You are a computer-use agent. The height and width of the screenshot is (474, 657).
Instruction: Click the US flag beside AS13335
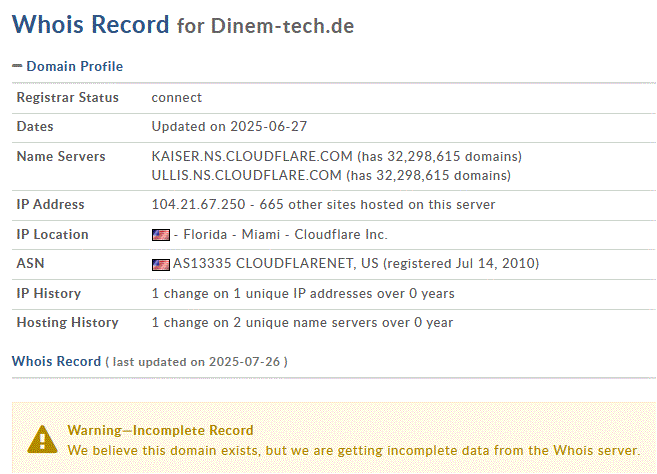pyautogui.click(x=160, y=265)
